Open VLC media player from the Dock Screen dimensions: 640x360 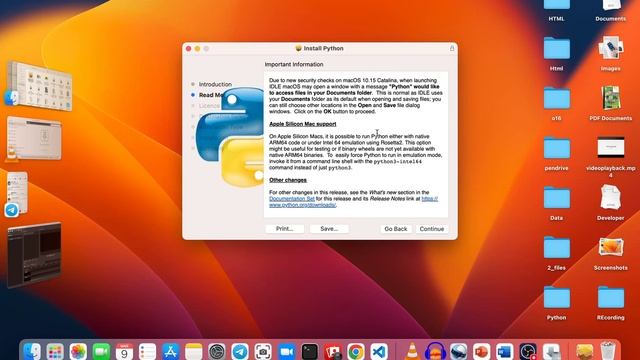412,351
